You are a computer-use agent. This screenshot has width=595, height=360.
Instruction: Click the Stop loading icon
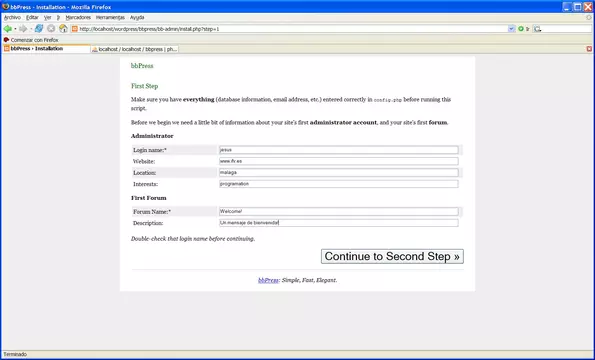pos(51,29)
